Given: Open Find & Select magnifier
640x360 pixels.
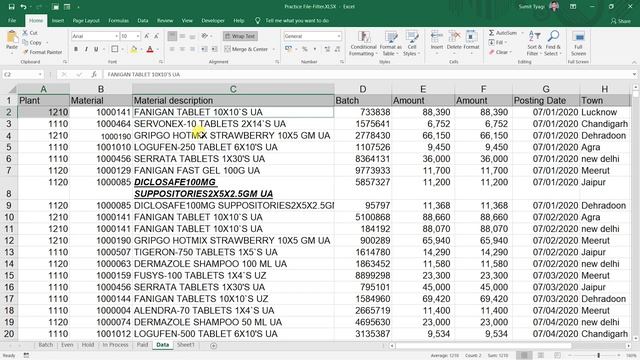Looking at the screenshot, I should click(553, 43).
